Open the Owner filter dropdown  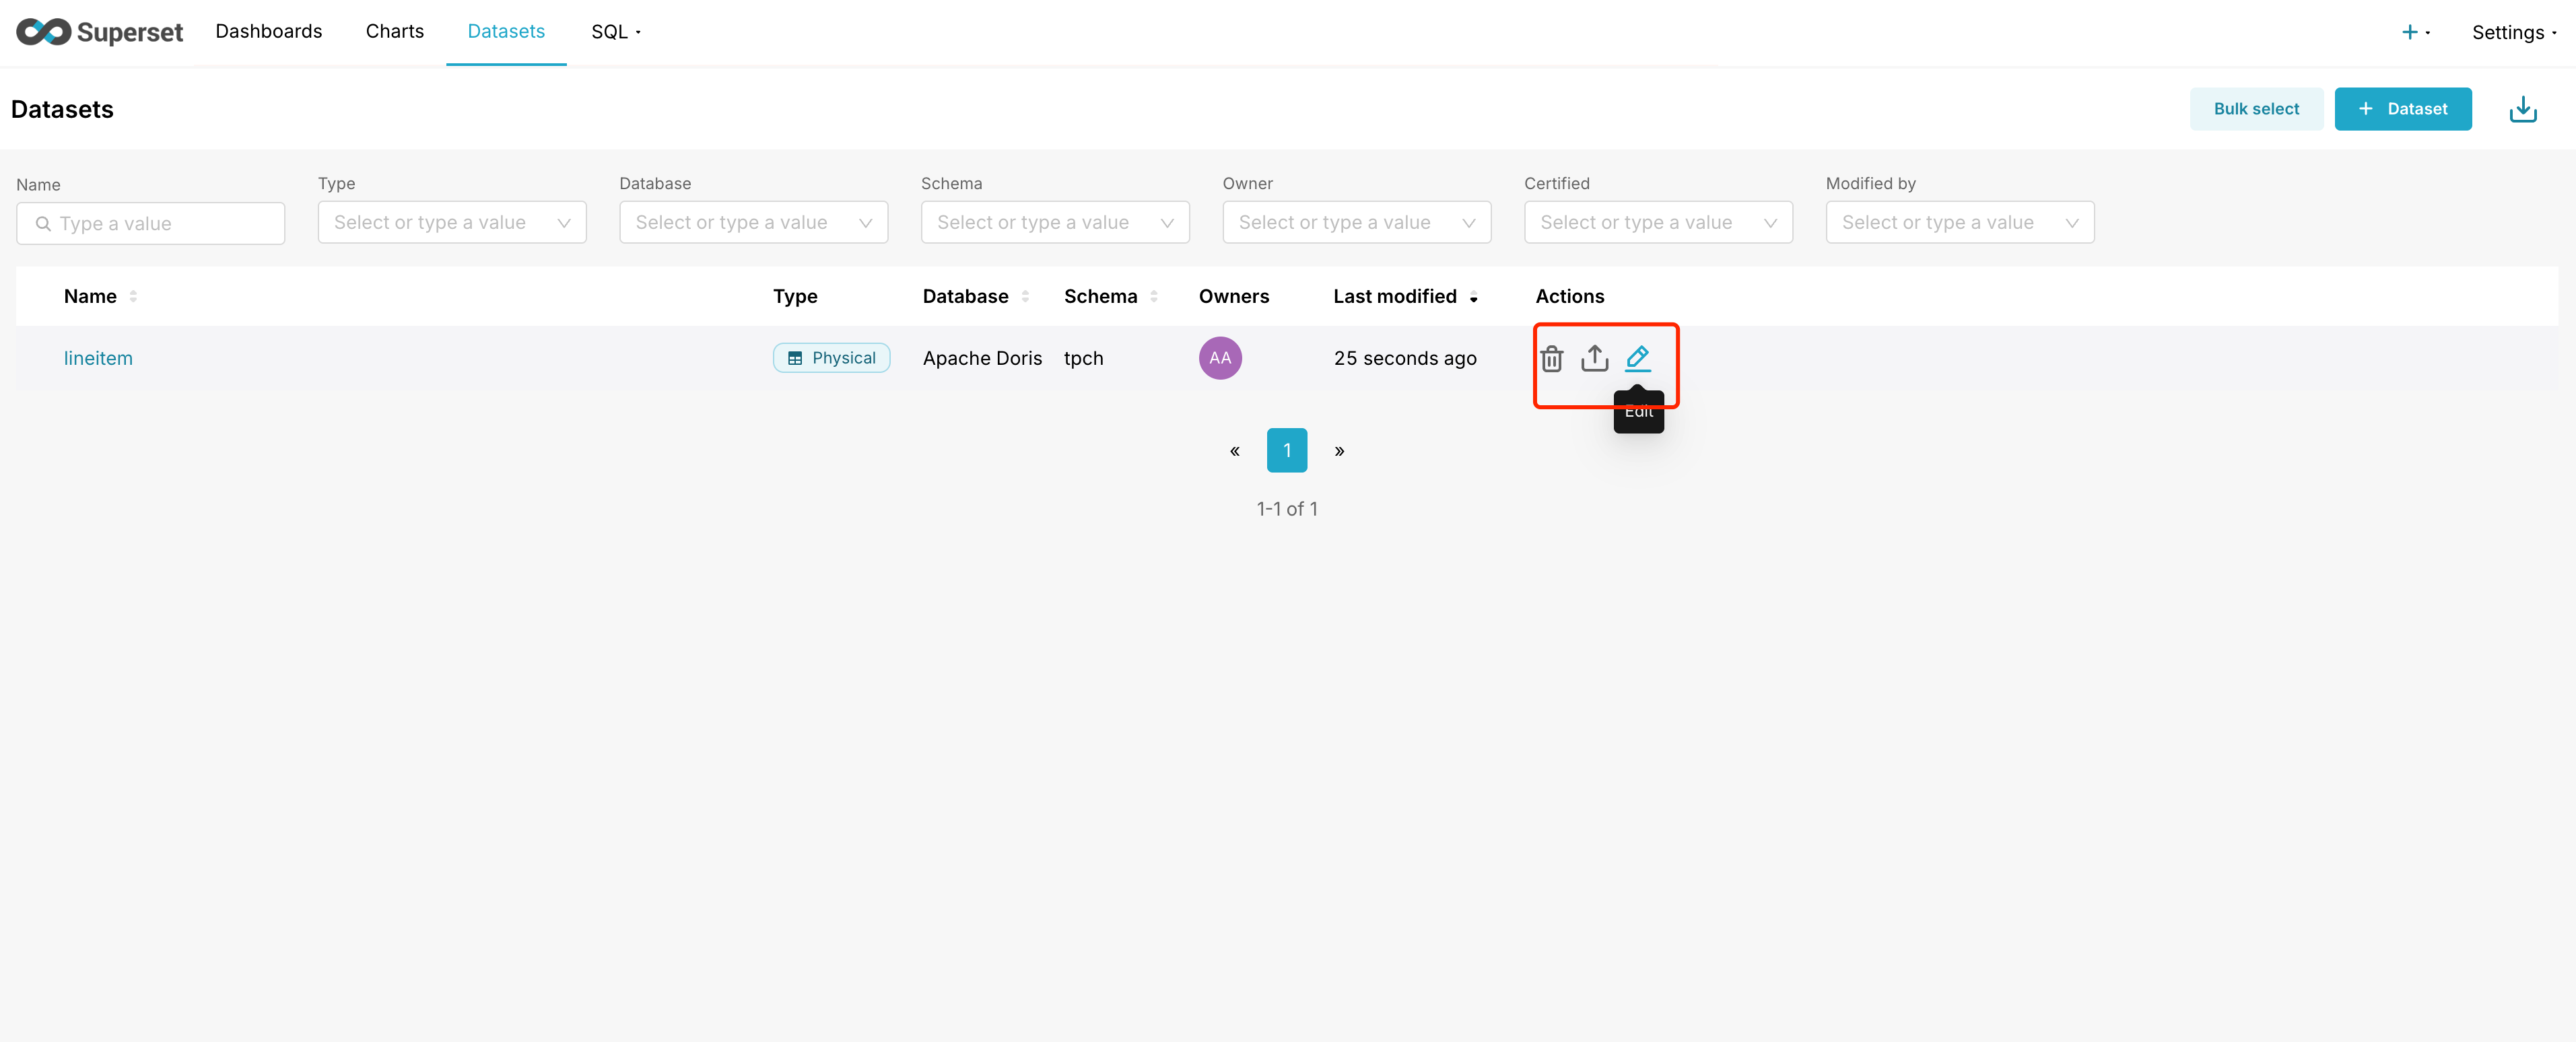tap(1356, 222)
